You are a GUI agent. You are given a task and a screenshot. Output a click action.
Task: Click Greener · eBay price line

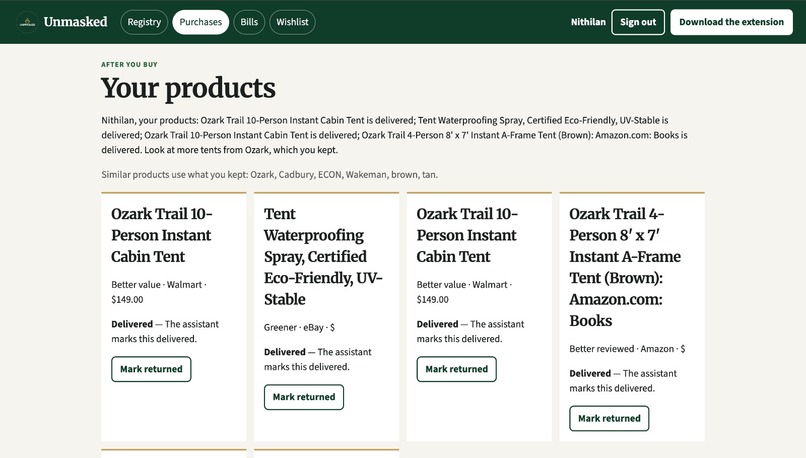point(299,327)
